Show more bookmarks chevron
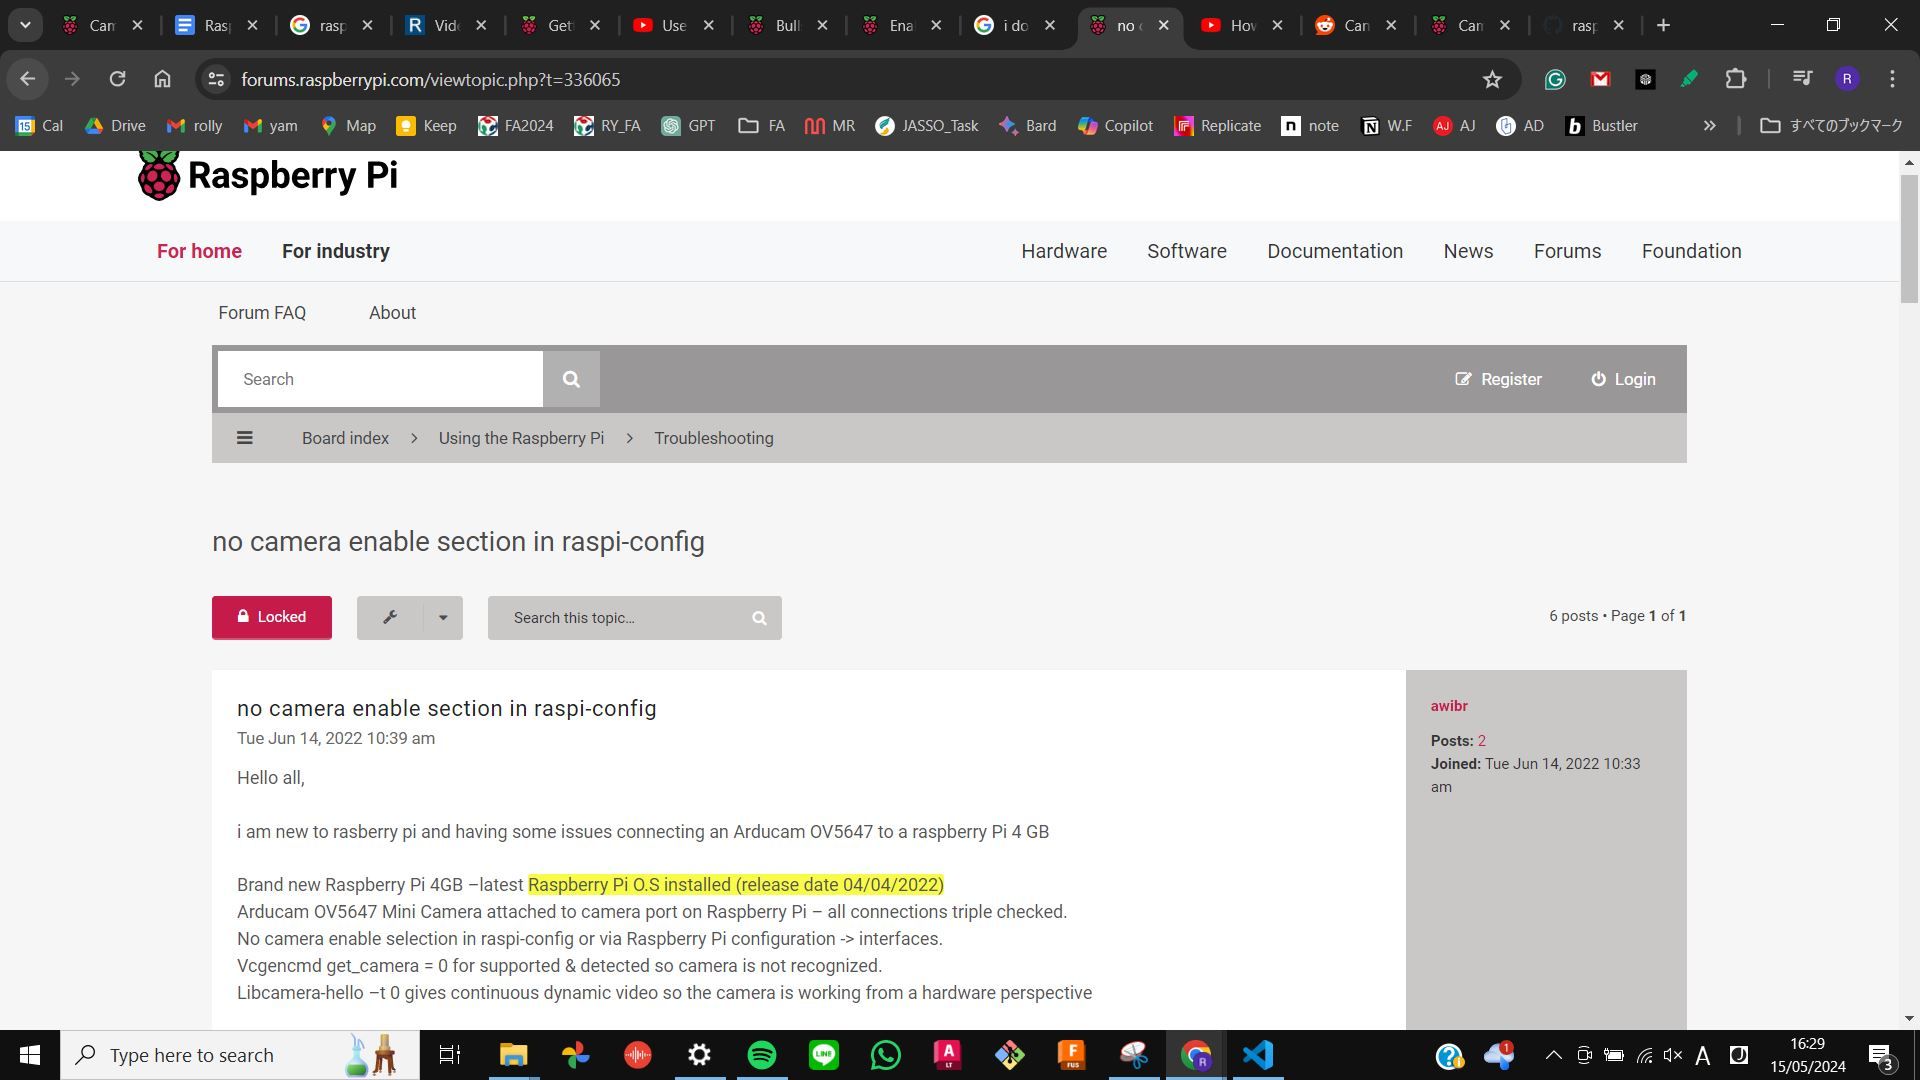This screenshot has width=1920, height=1080. click(x=1709, y=126)
